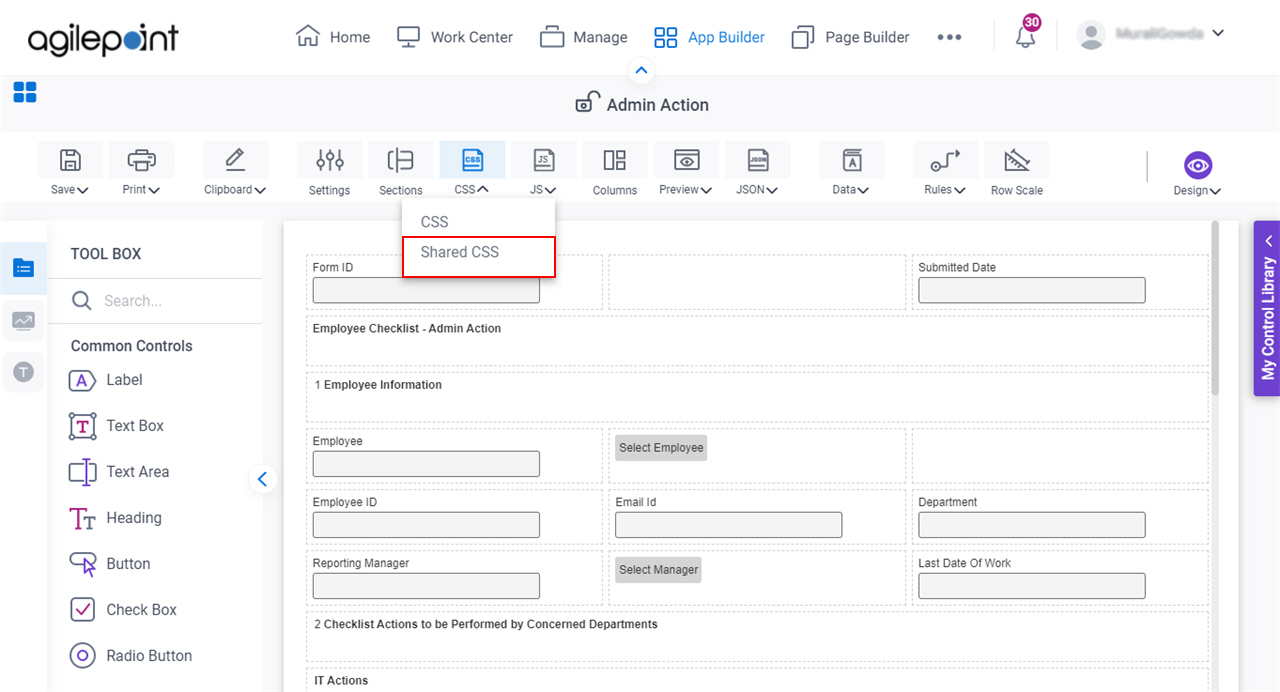Click the apps grid icon
1280x692 pixels.
click(25, 93)
